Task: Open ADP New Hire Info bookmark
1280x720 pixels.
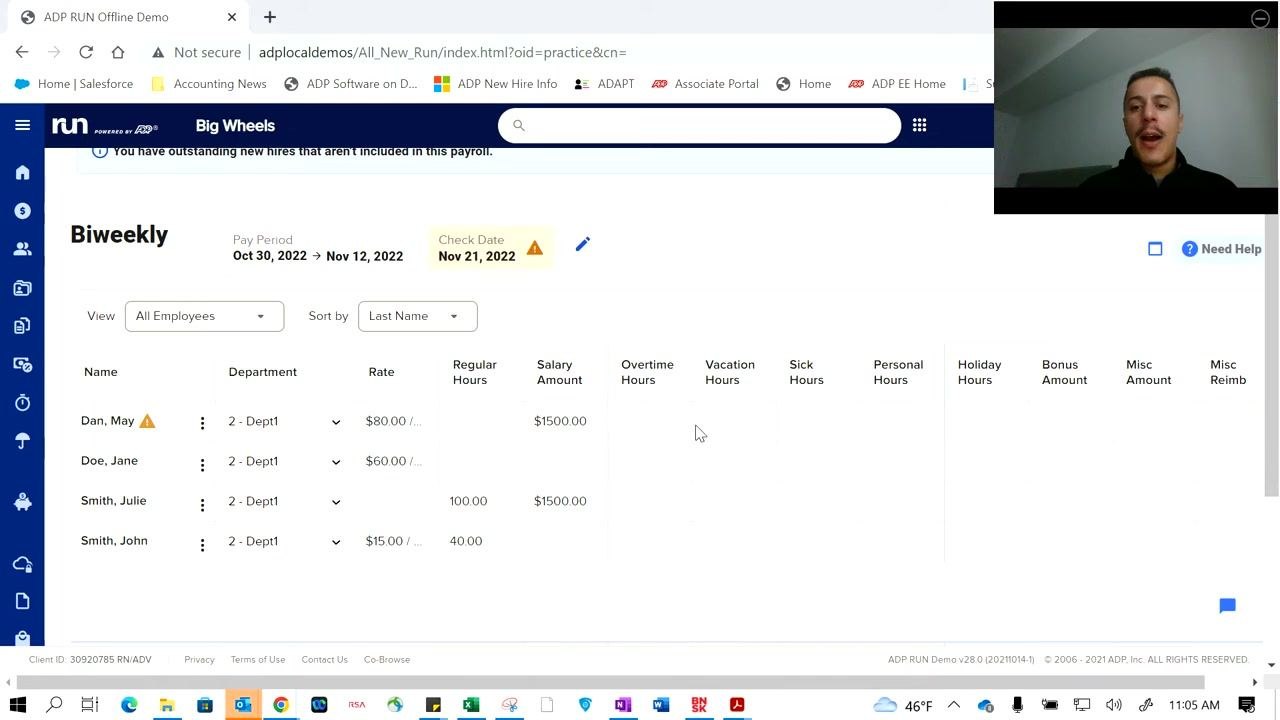Action: pos(496,84)
